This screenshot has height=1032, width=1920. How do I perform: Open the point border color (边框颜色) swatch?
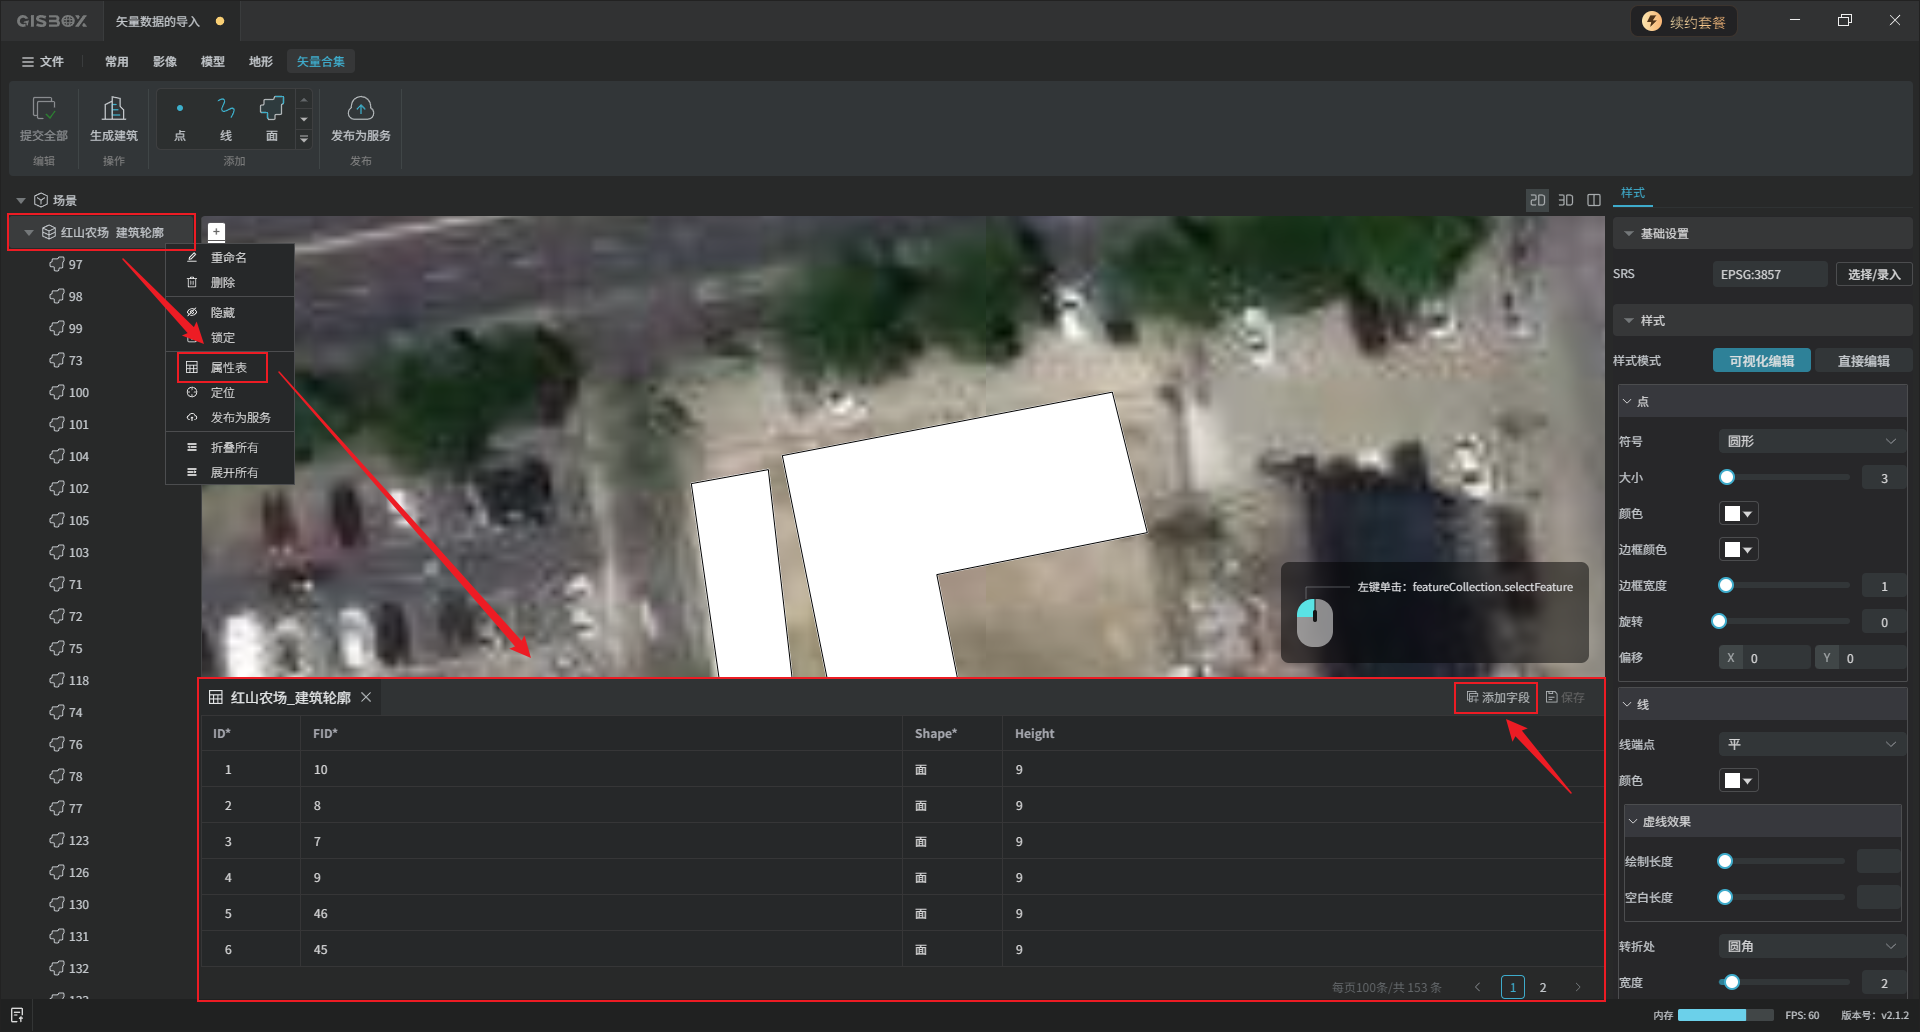(1738, 549)
